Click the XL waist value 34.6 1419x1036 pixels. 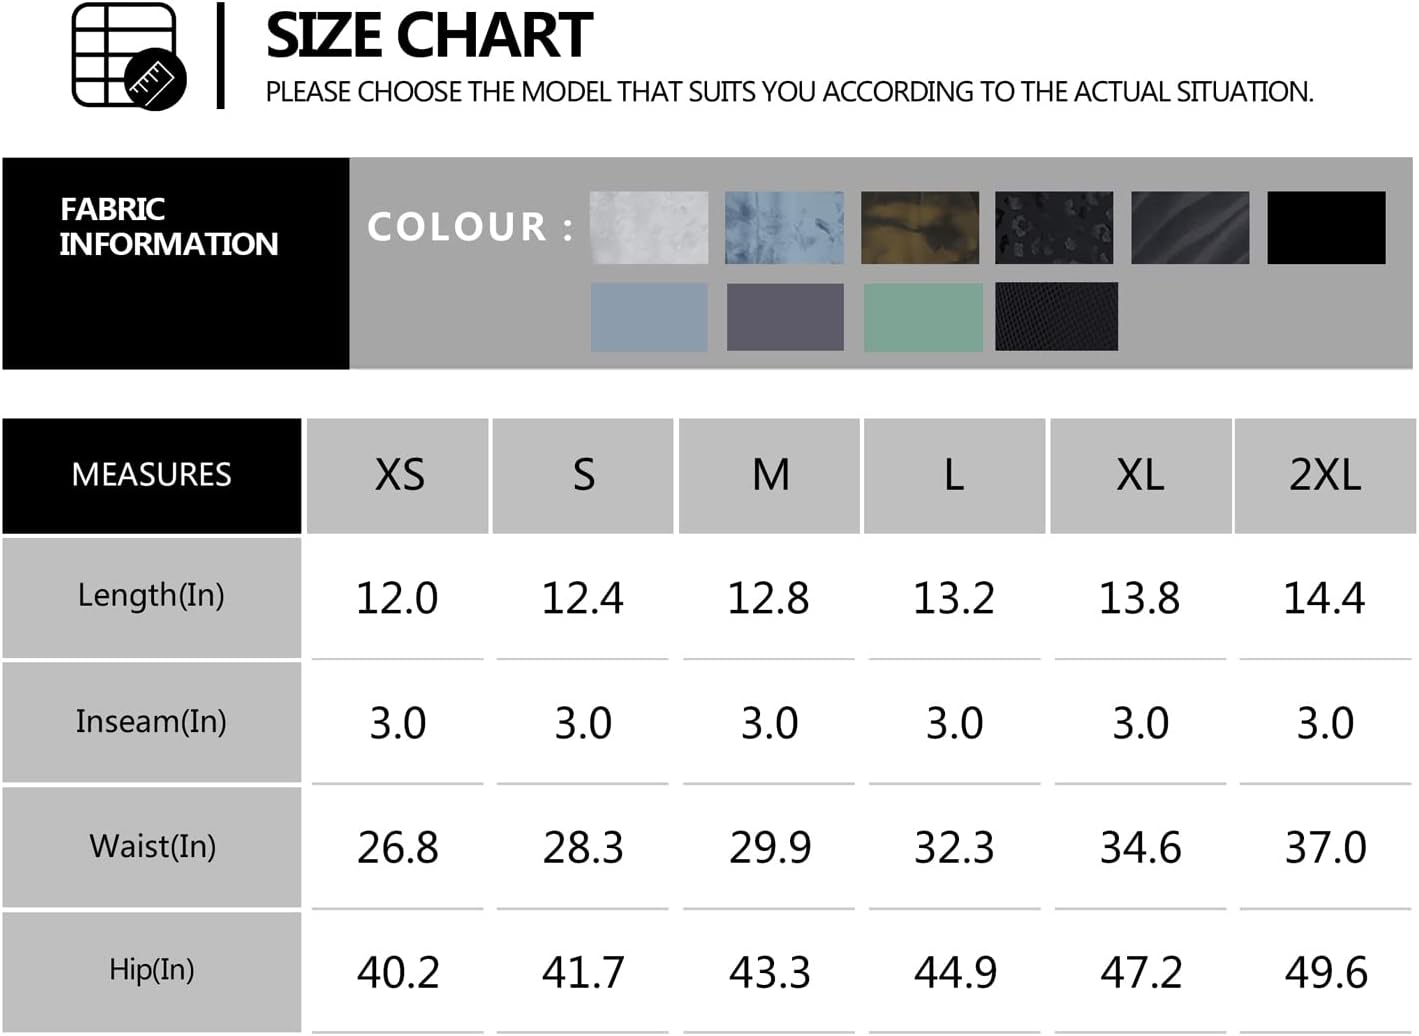pyautogui.click(x=1140, y=848)
